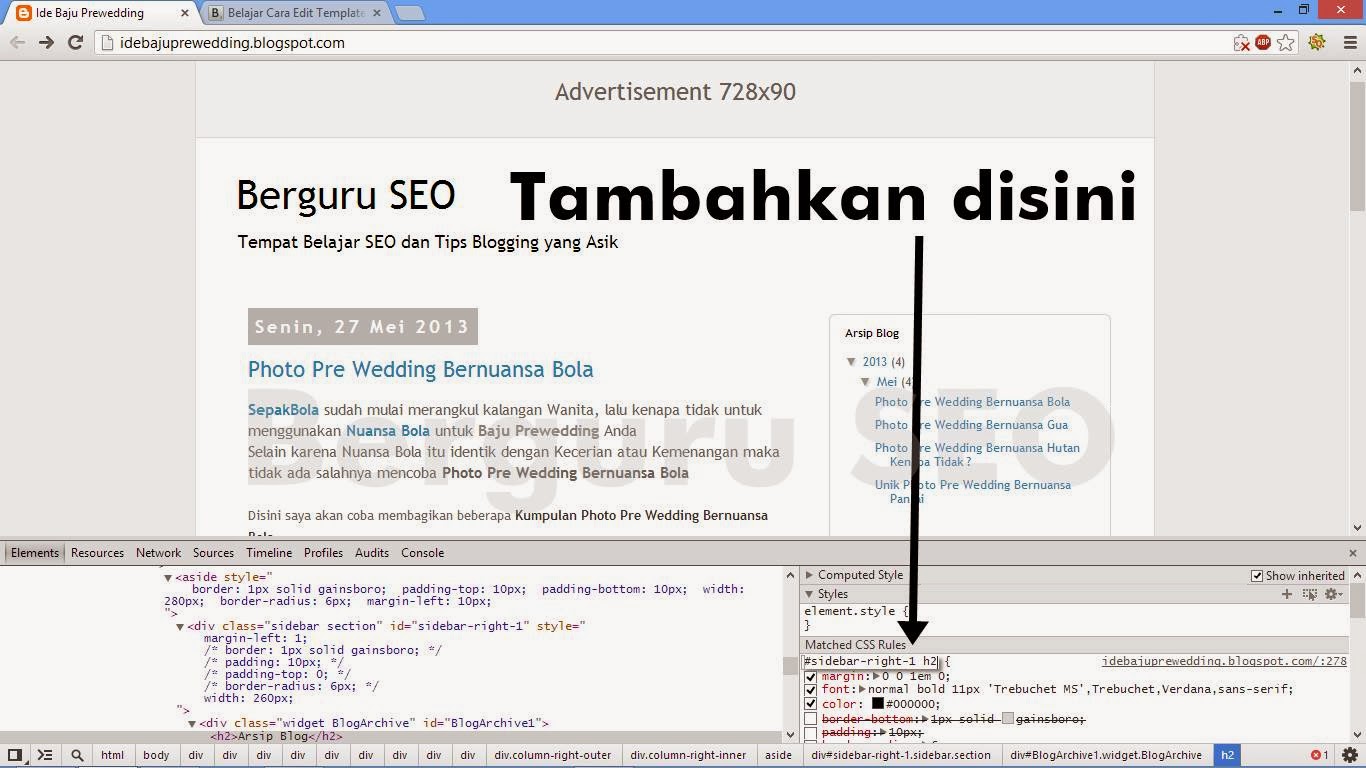Toggle element state selector icon in Styles
This screenshot has height=768, width=1366.
pyautogui.click(x=1309, y=594)
